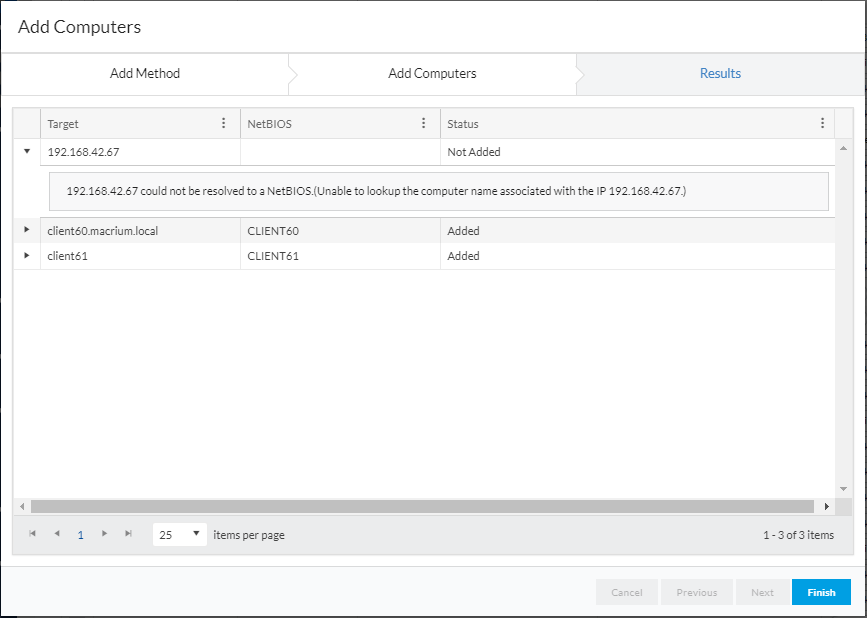Go to the first page

[33, 533]
